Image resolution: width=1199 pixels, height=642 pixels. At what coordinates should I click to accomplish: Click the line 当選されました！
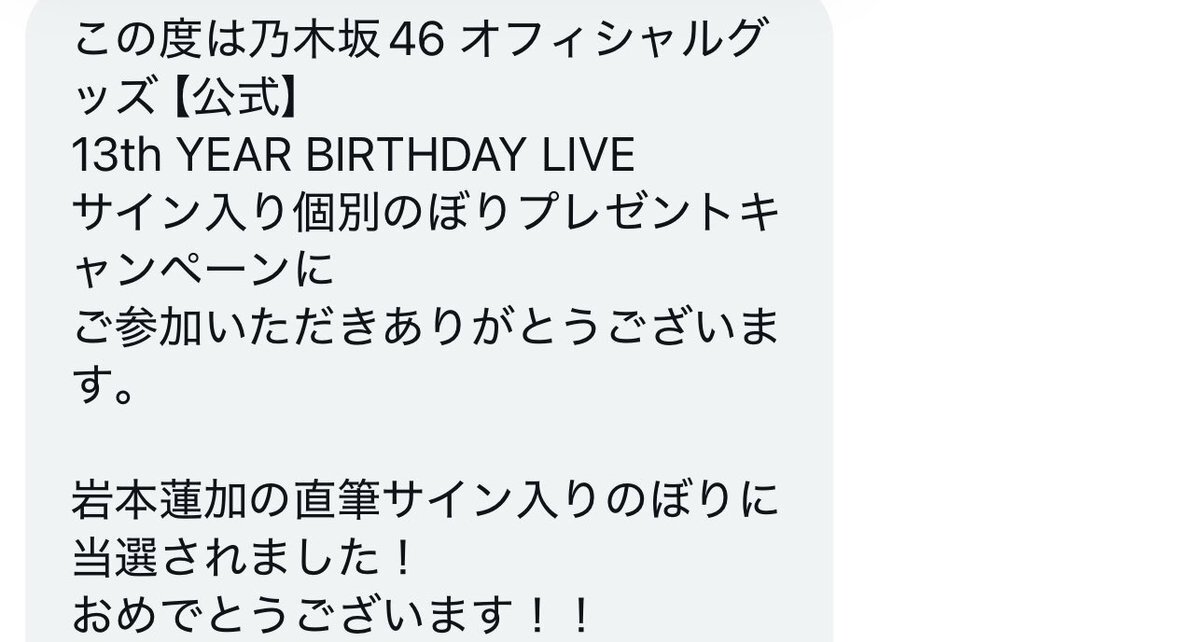tap(243, 557)
